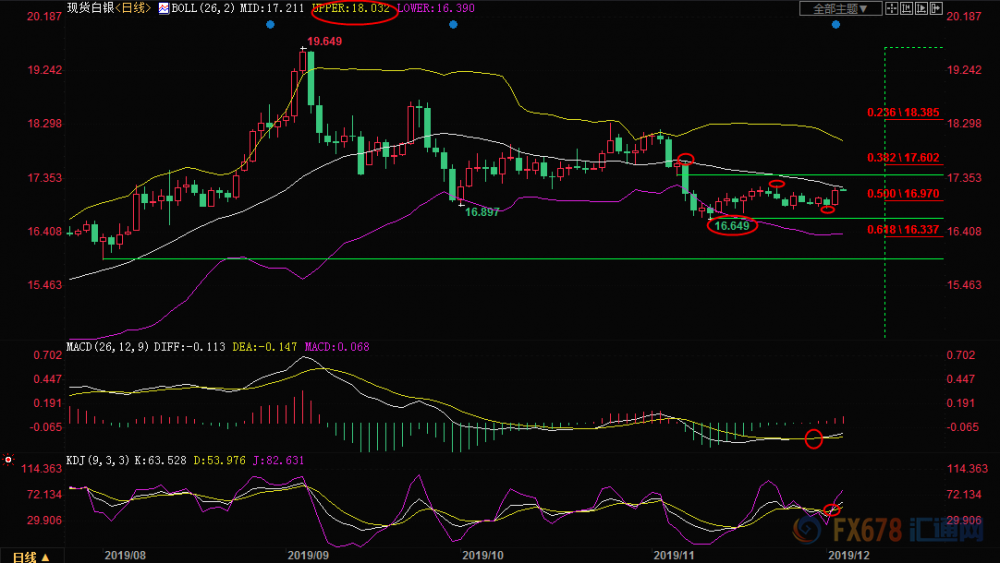The width and height of the screenshot is (1000, 563).
Task: Click 19.242 on the left price axis
Action: coord(45,70)
